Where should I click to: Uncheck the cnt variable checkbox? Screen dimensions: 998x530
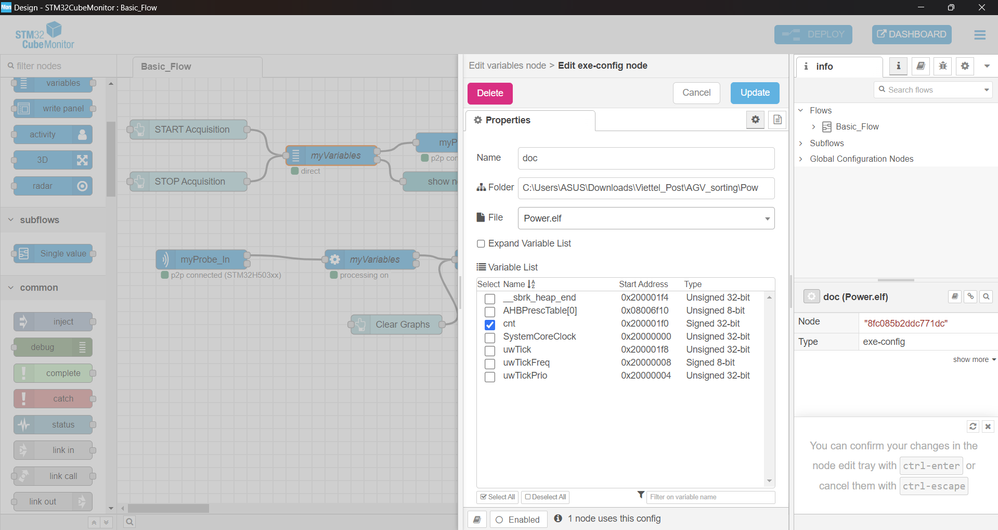pos(490,325)
